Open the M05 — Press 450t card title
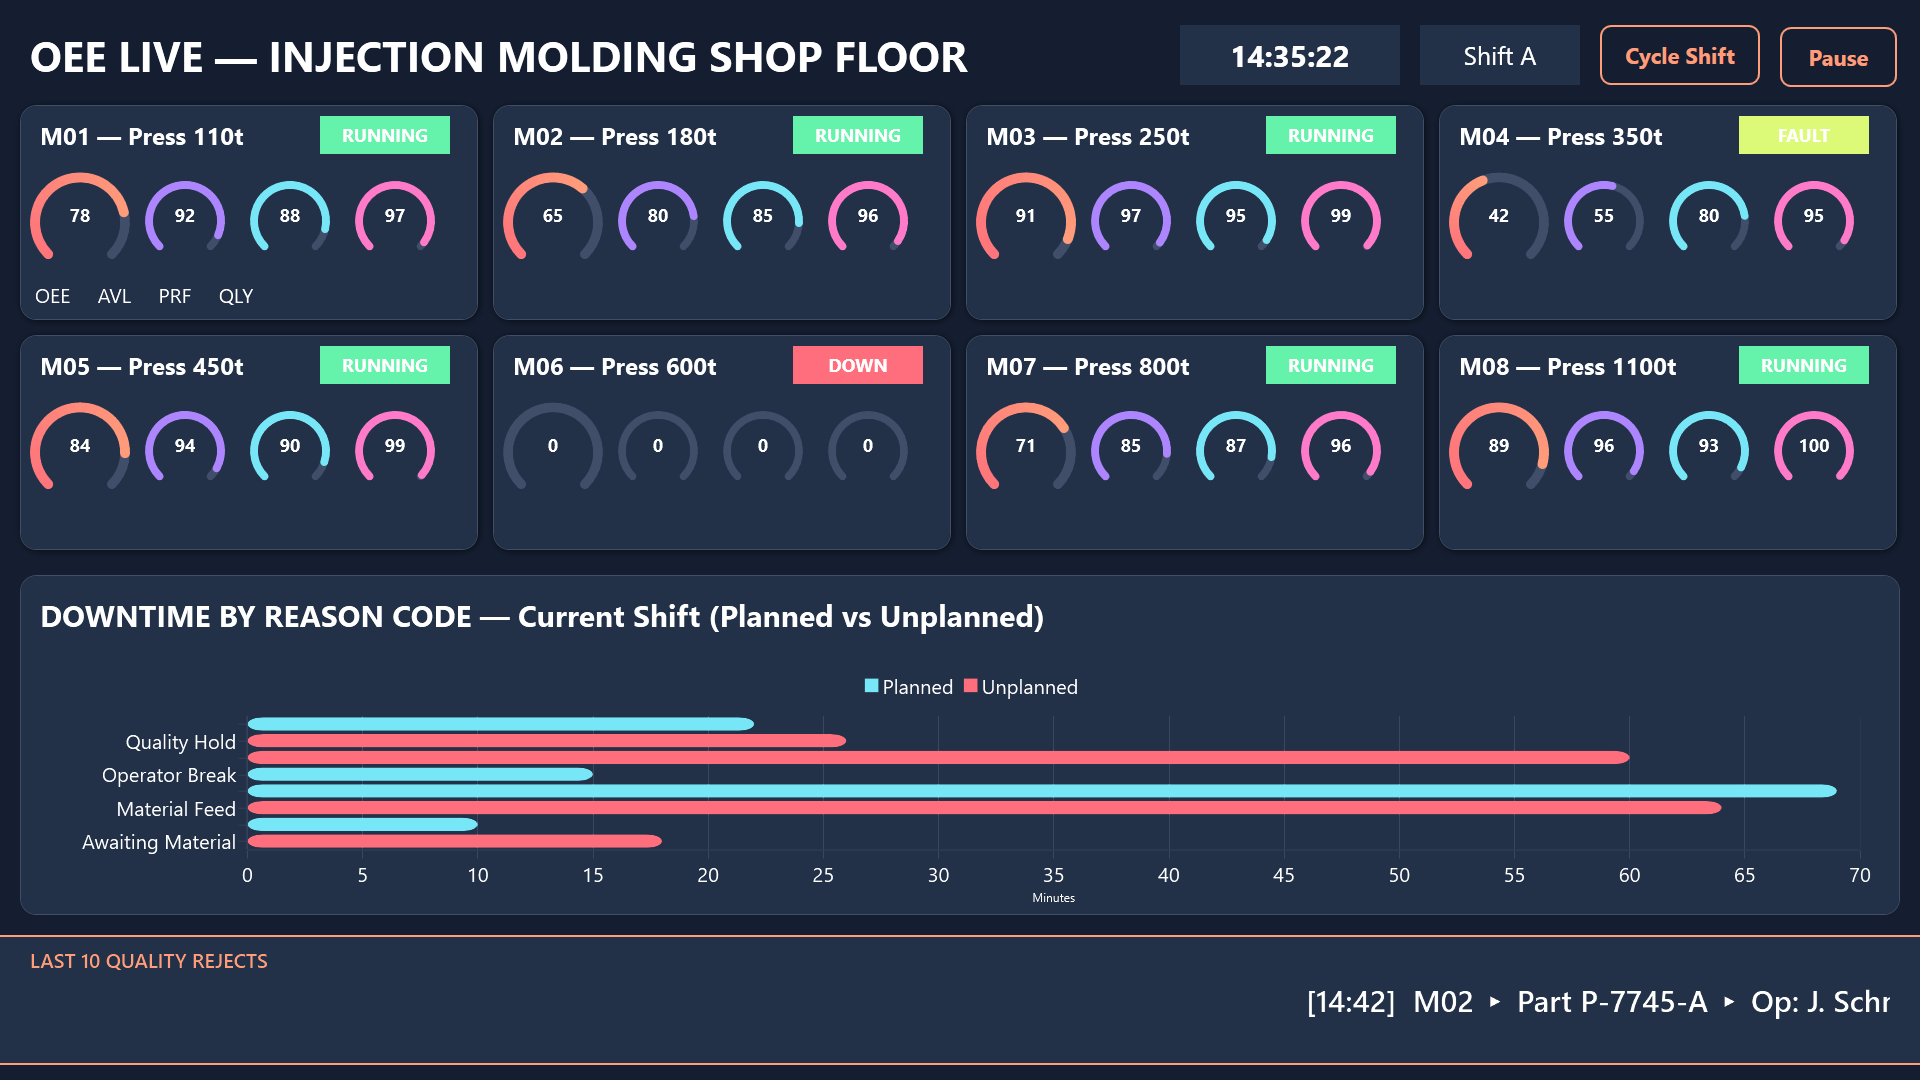This screenshot has height=1080, width=1920. 142,367
